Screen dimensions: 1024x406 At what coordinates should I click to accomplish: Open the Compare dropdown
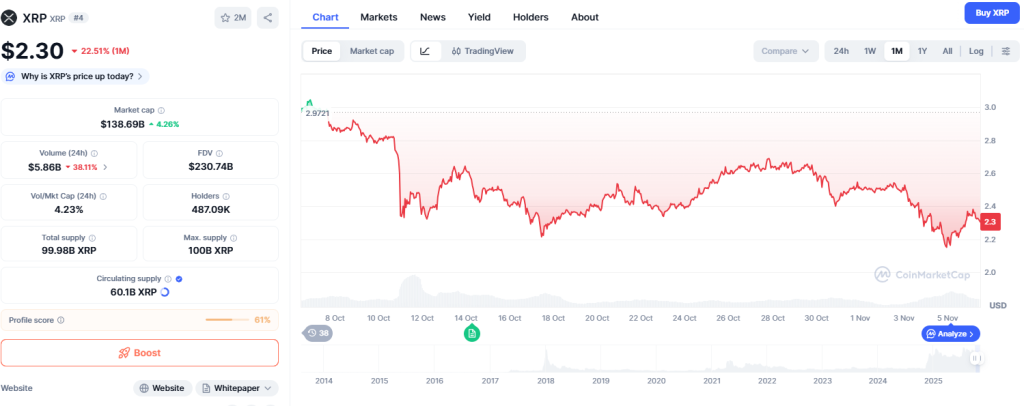pyautogui.click(x=785, y=51)
